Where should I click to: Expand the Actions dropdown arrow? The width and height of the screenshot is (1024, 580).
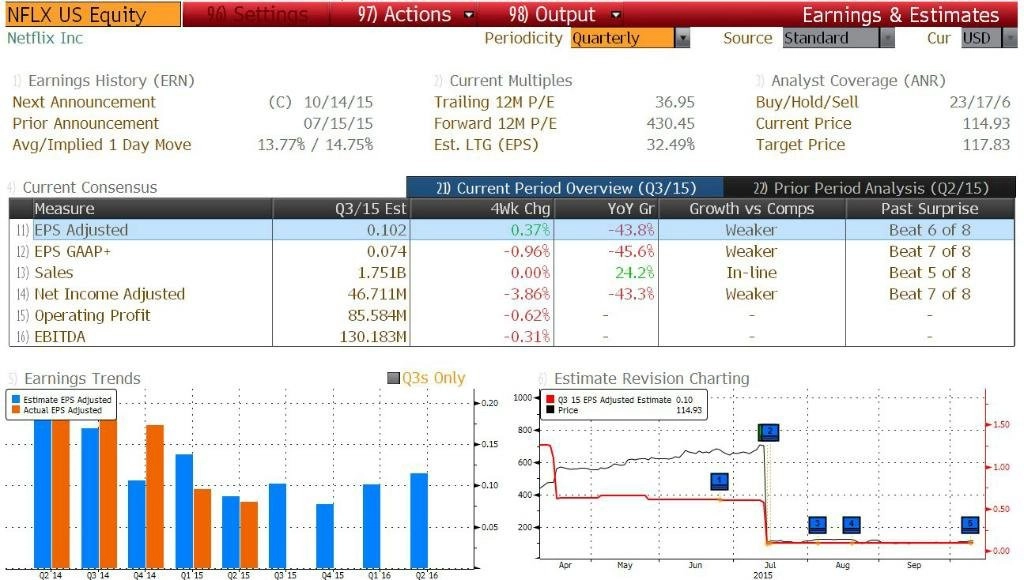click(x=469, y=15)
